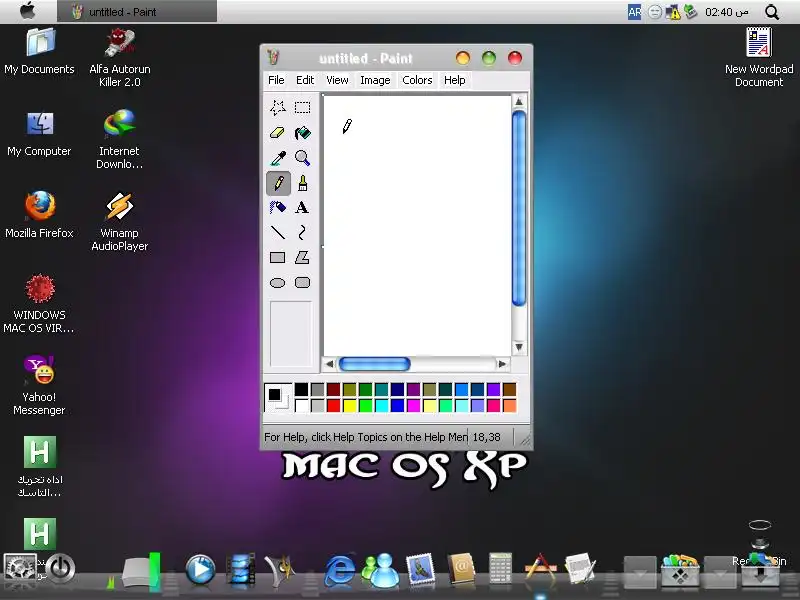Click the vertical scrollbar up arrow
800x600 pixels.
pos(519,102)
